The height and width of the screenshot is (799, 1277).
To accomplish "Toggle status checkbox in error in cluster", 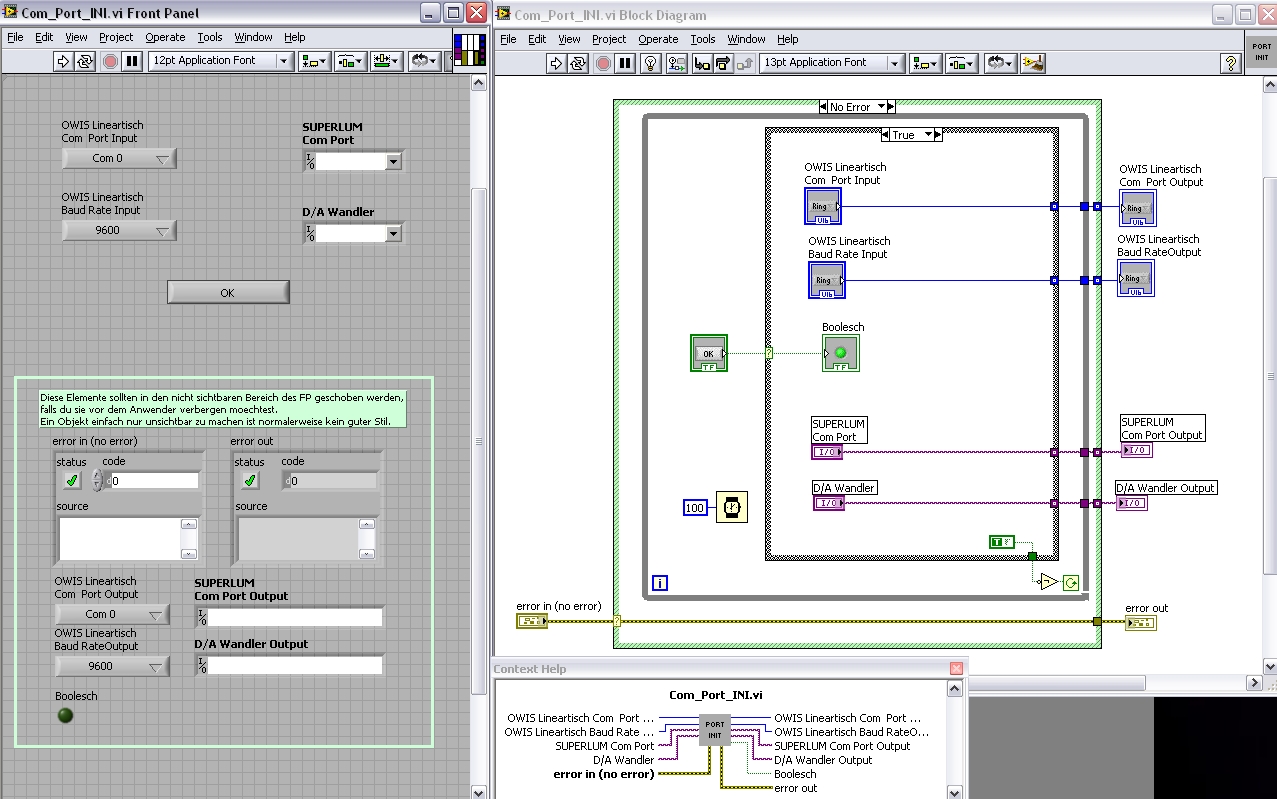I will (x=72, y=481).
